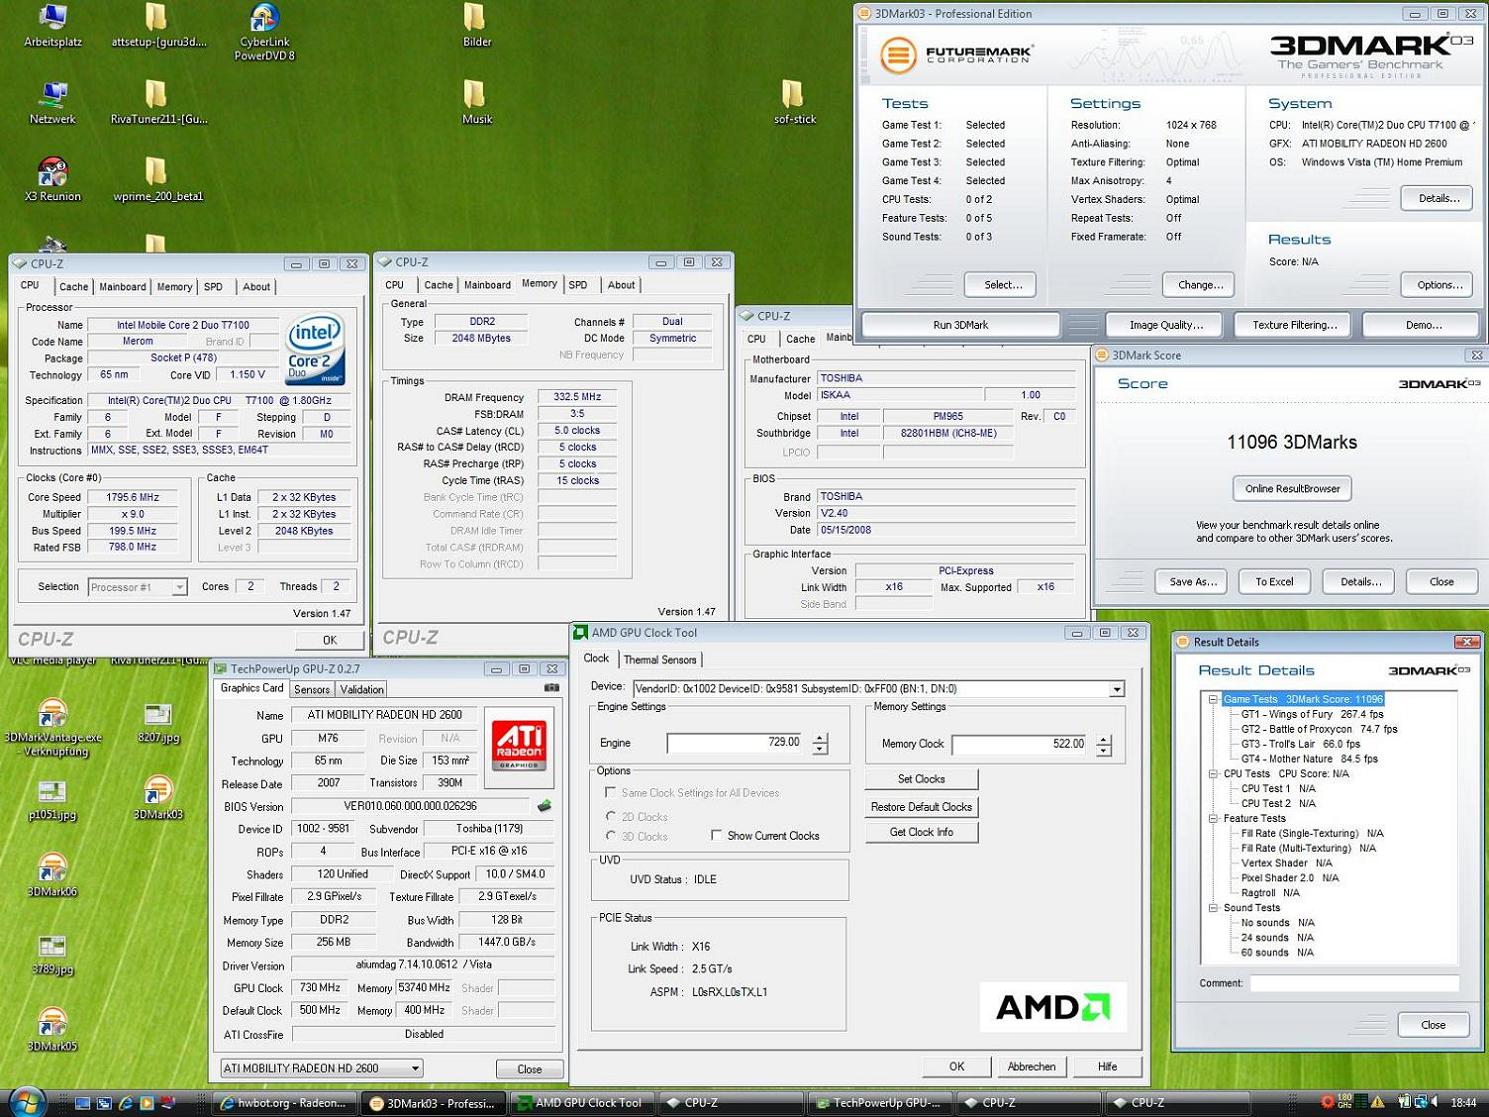1489x1117 pixels.
Task: Click Select... under Tests in 3DMark03
Action: 1002,285
